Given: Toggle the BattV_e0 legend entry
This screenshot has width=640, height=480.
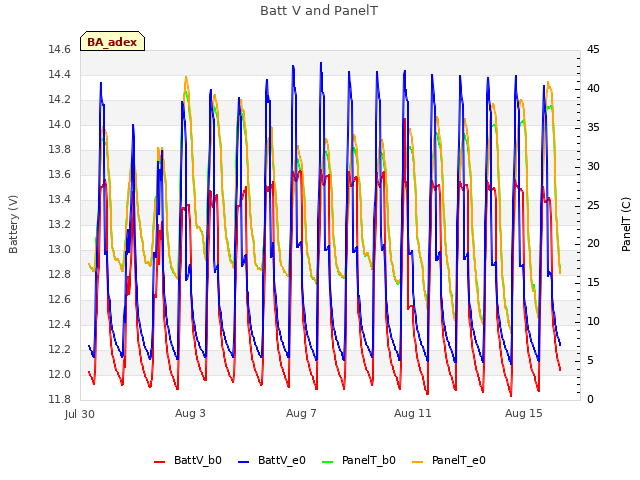Looking at the screenshot, I should pyautogui.click(x=272, y=460).
